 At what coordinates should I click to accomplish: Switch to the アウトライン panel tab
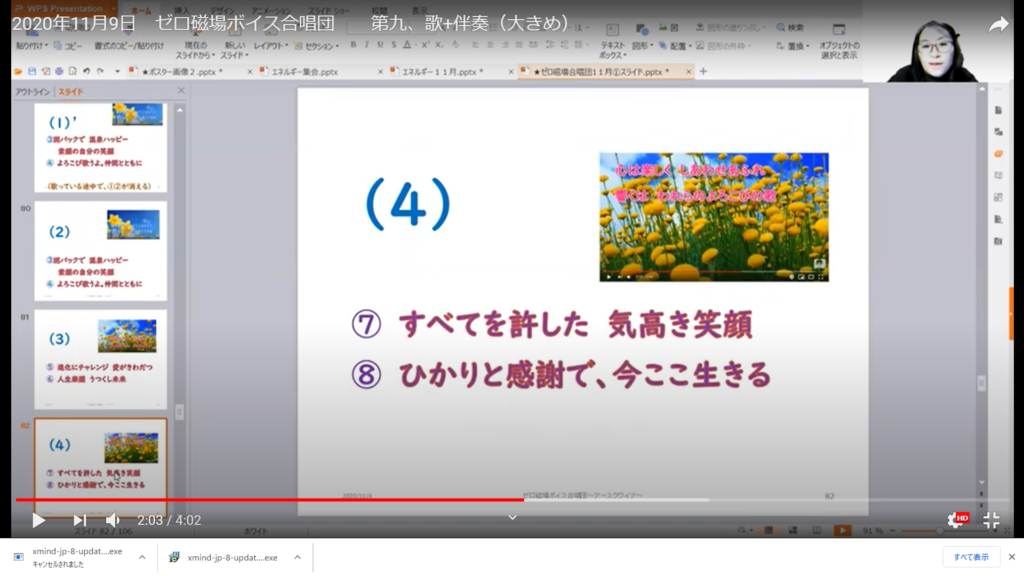pos(33,91)
